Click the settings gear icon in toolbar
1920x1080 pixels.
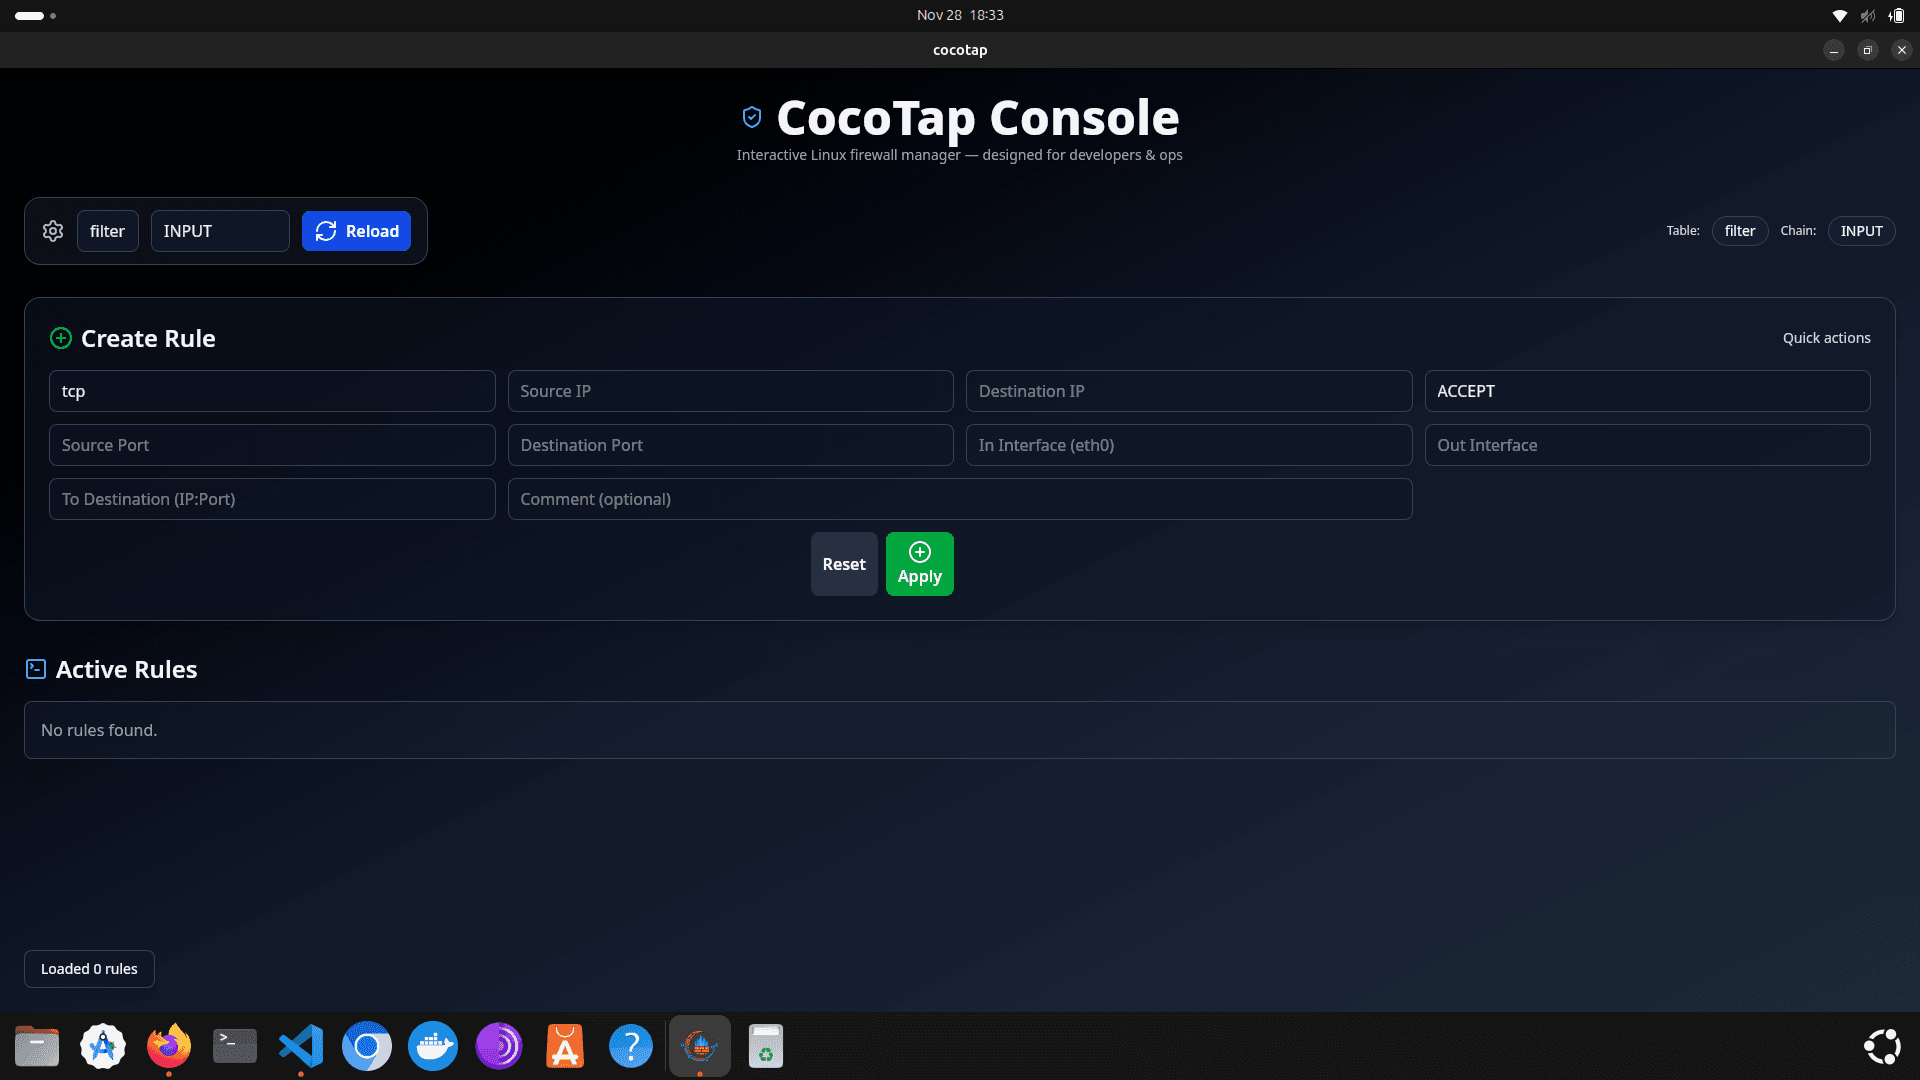(x=53, y=231)
